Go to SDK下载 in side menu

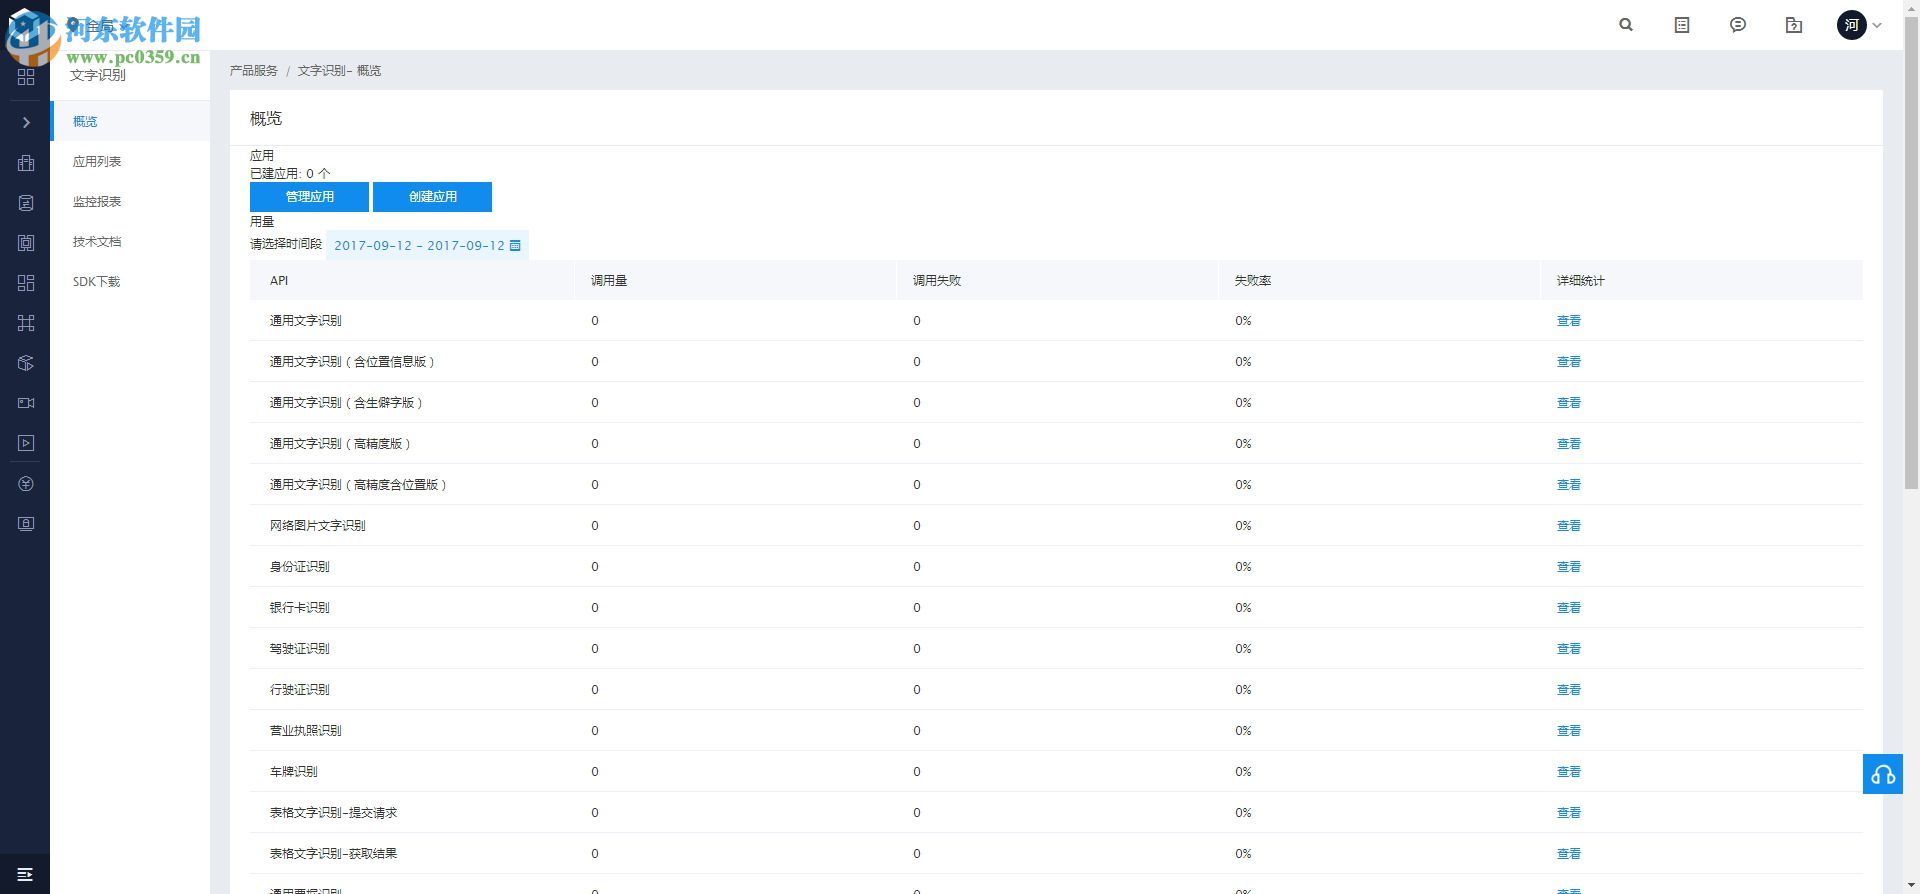(96, 281)
